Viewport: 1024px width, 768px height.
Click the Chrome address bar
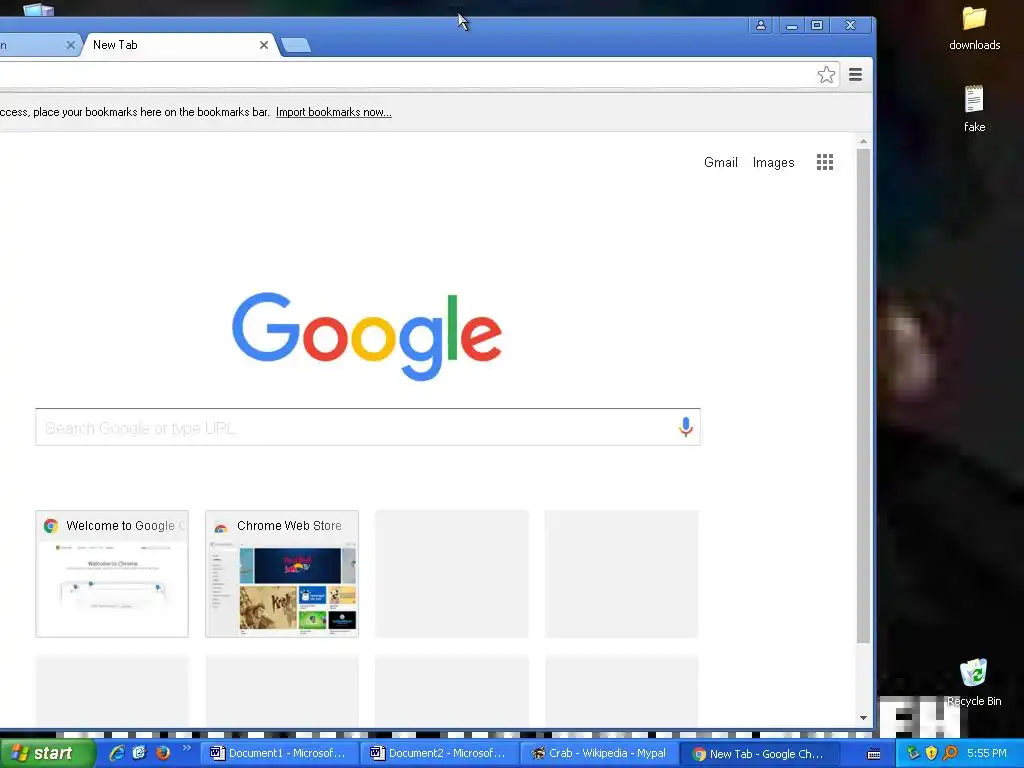(x=405, y=75)
